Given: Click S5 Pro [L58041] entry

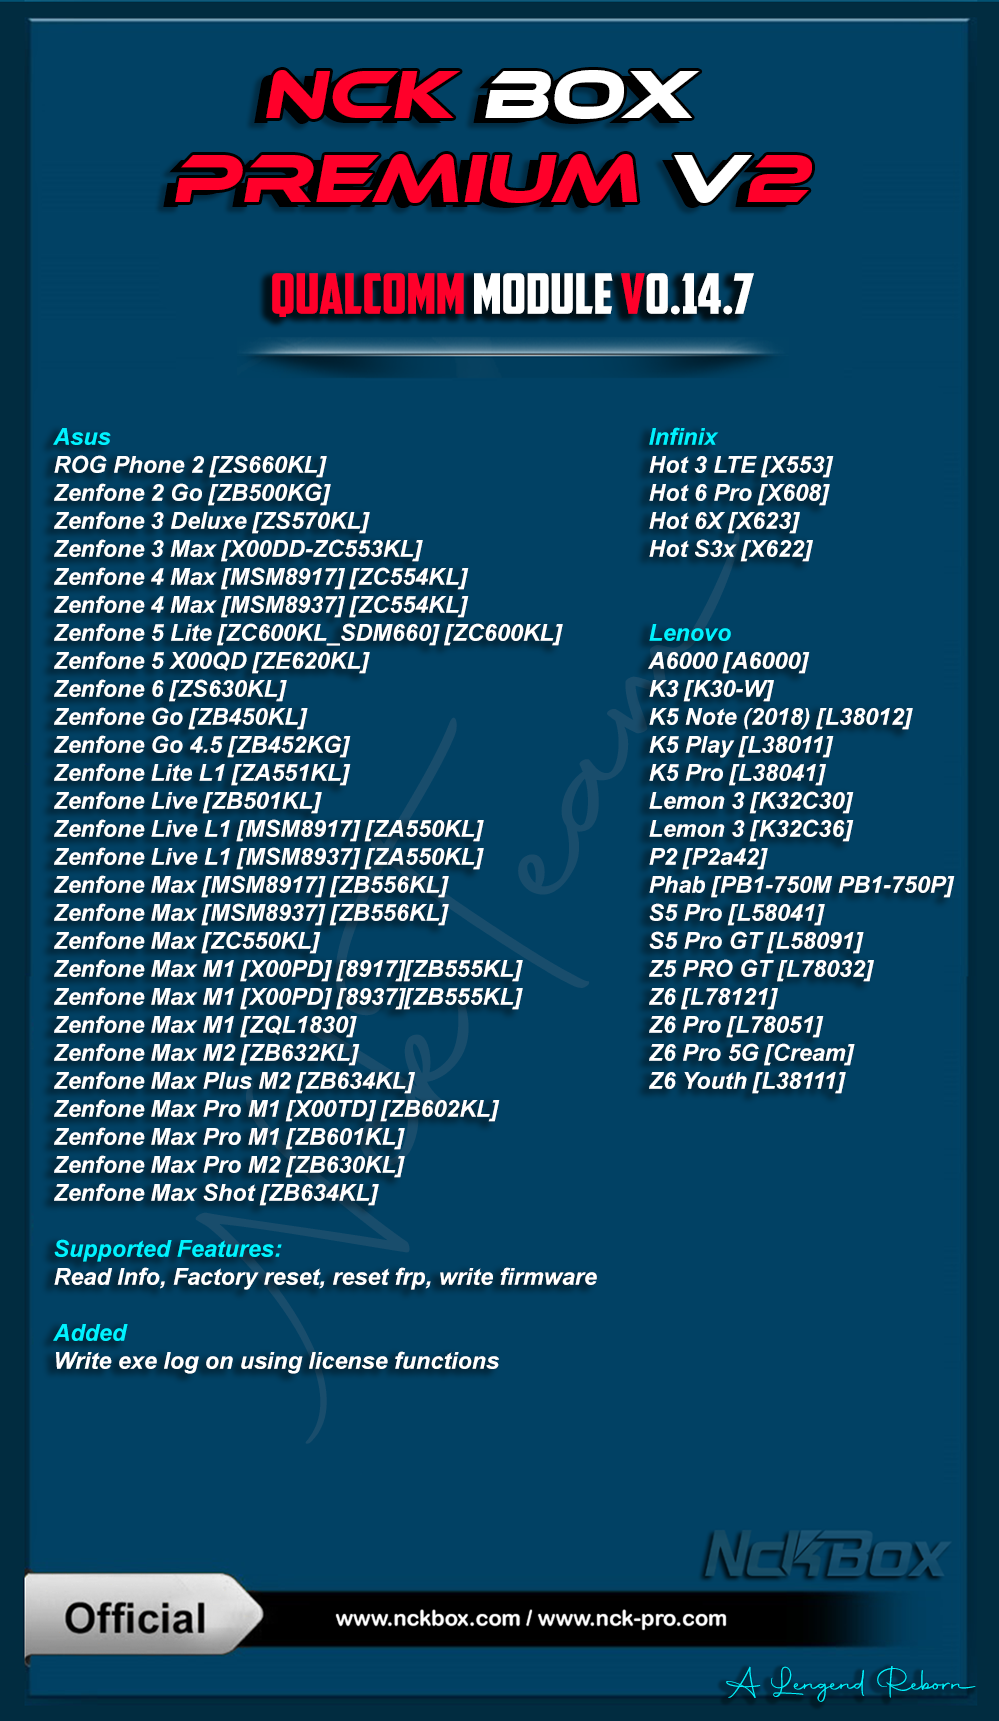Looking at the screenshot, I should point(737,913).
